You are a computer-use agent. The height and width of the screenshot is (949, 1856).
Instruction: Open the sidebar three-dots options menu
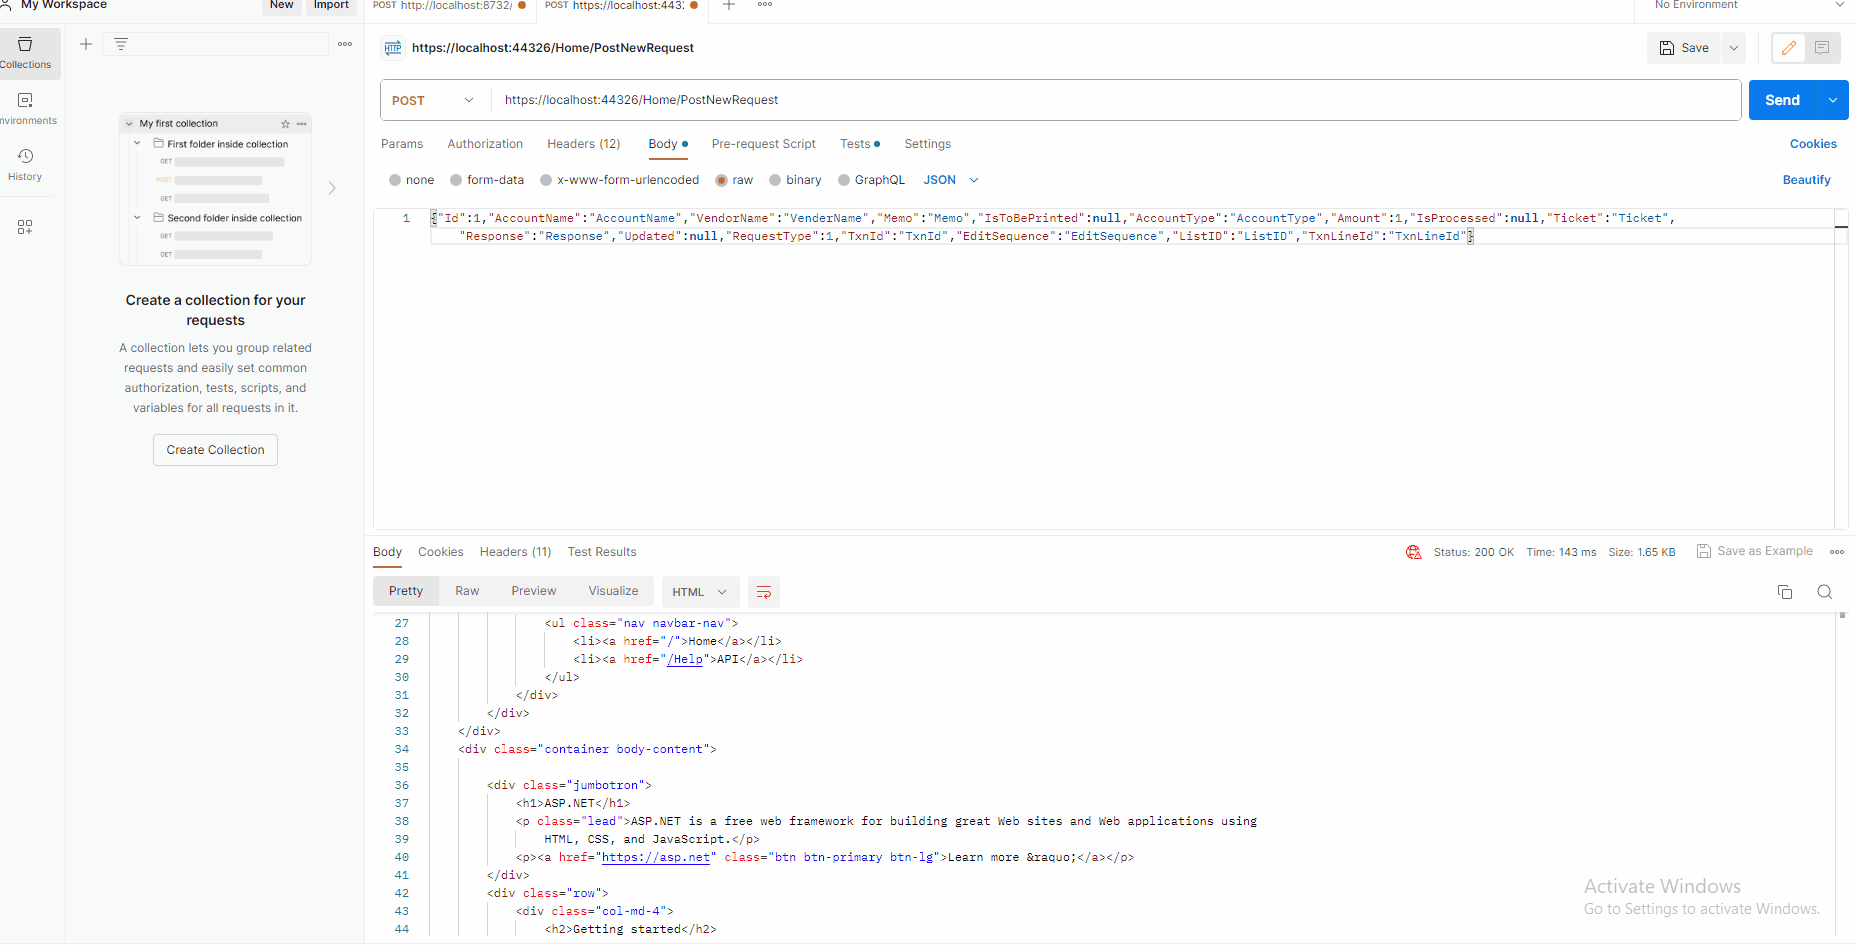pyautogui.click(x=345, y=44)
